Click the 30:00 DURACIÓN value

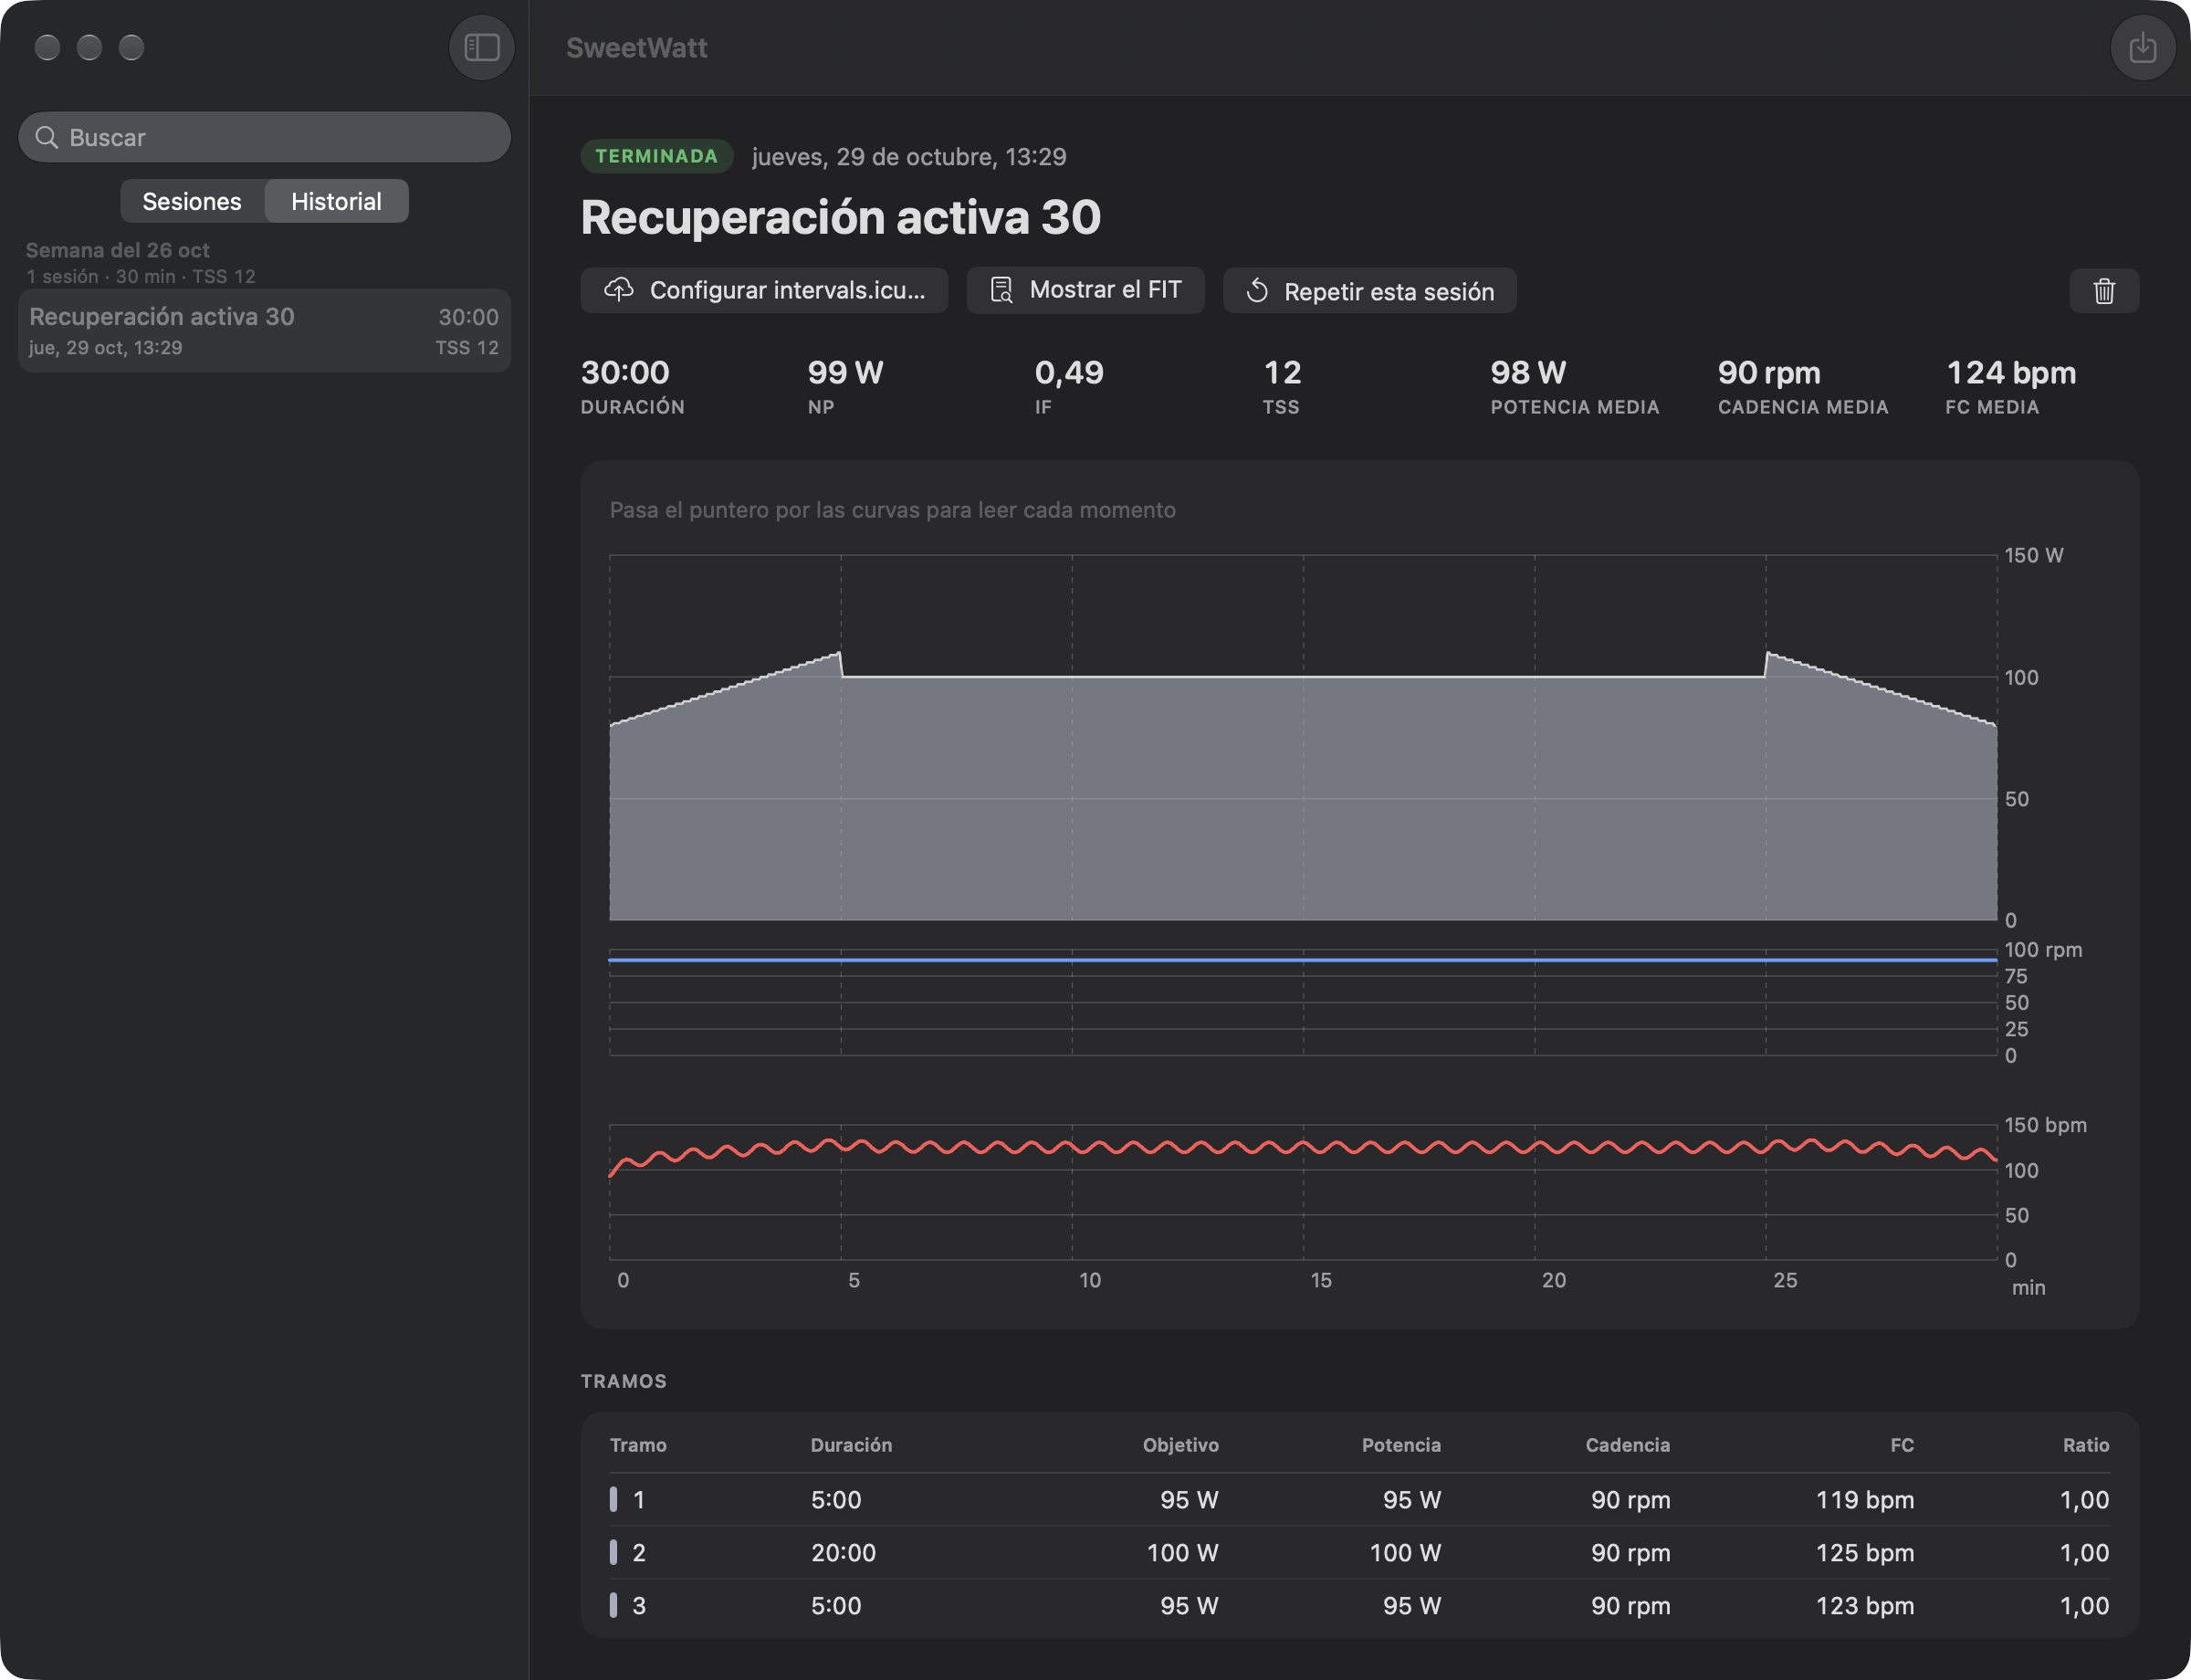[625, 373]
